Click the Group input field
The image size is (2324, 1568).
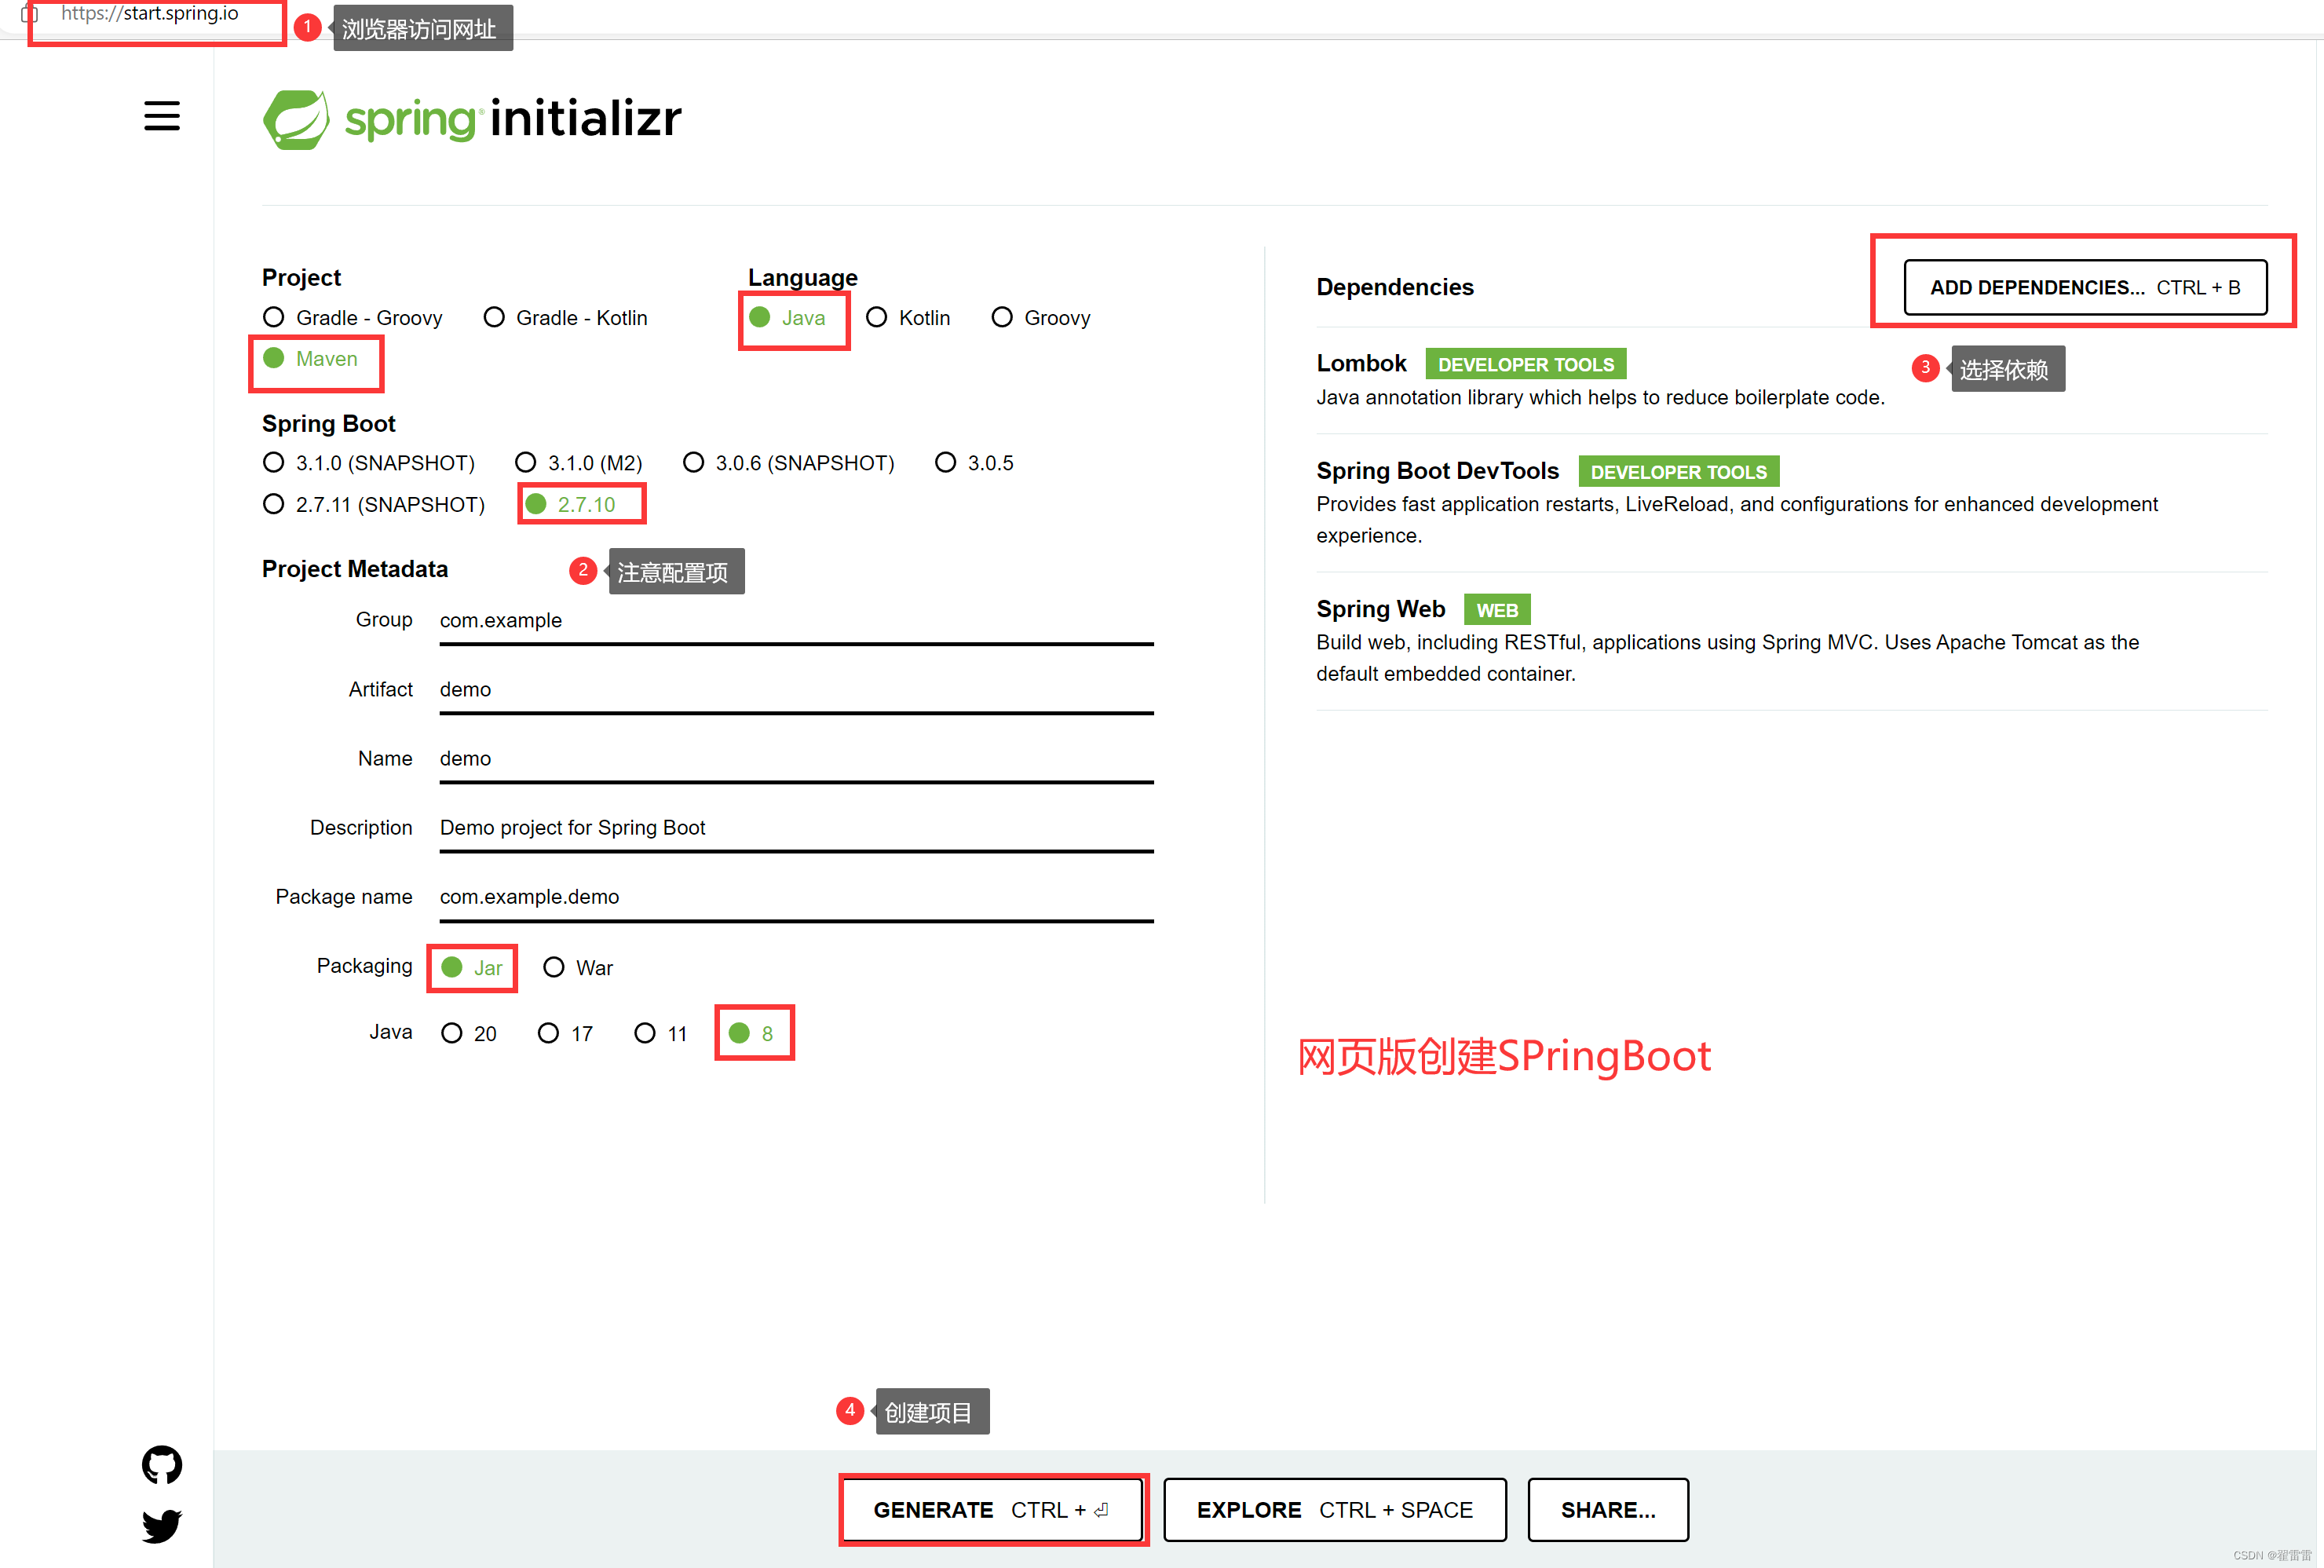[x=796, y=622]
